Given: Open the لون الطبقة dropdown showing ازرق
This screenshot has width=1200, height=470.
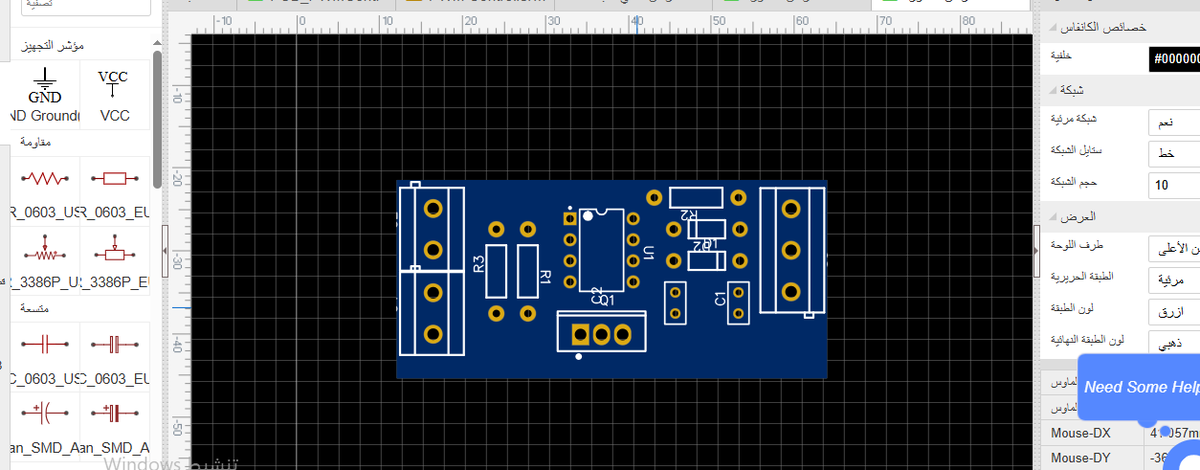Looking at the screenshot, I should coord(1174,312).
